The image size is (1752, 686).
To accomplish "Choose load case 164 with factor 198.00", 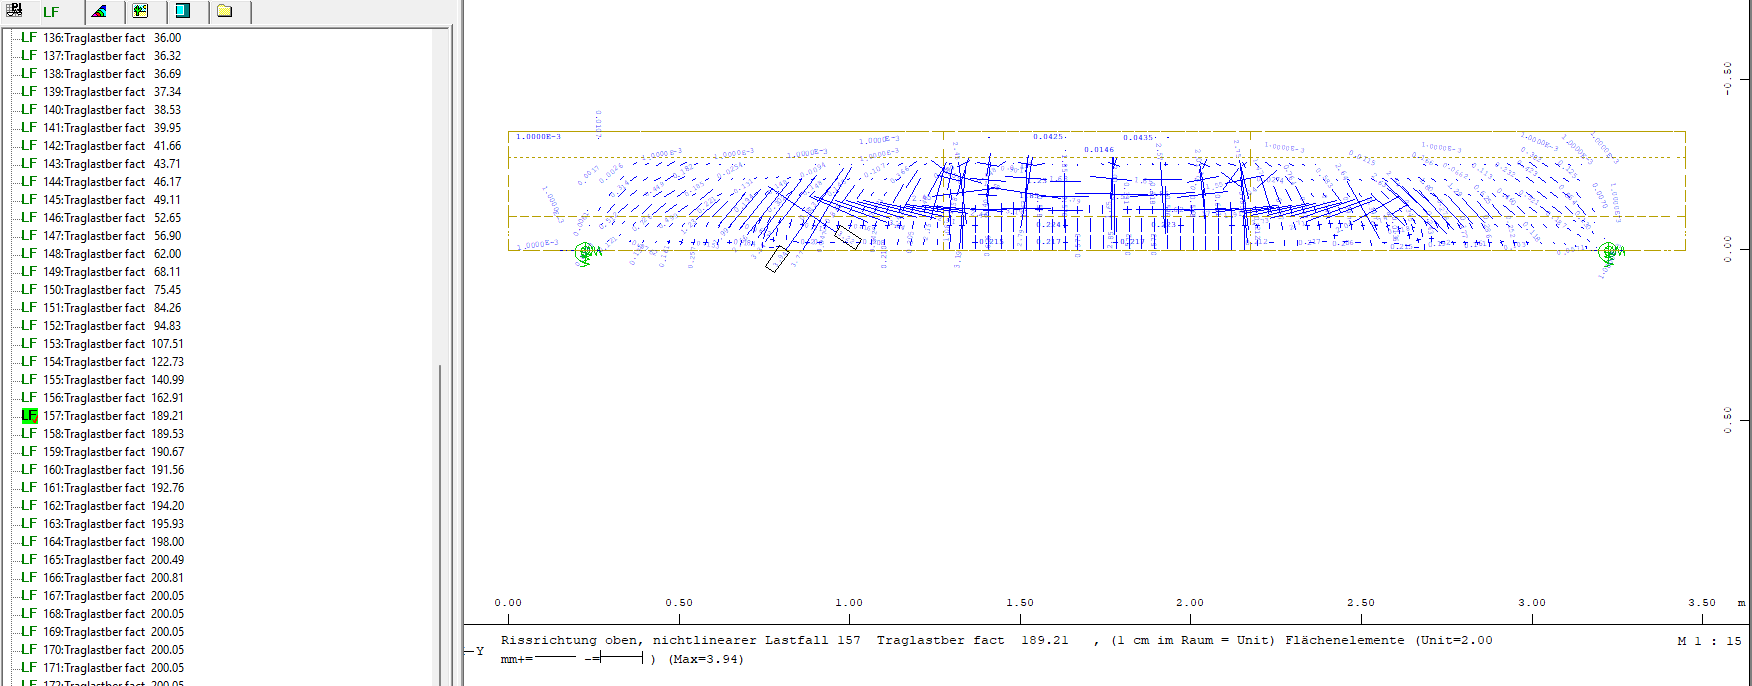I will coord(113,542).
